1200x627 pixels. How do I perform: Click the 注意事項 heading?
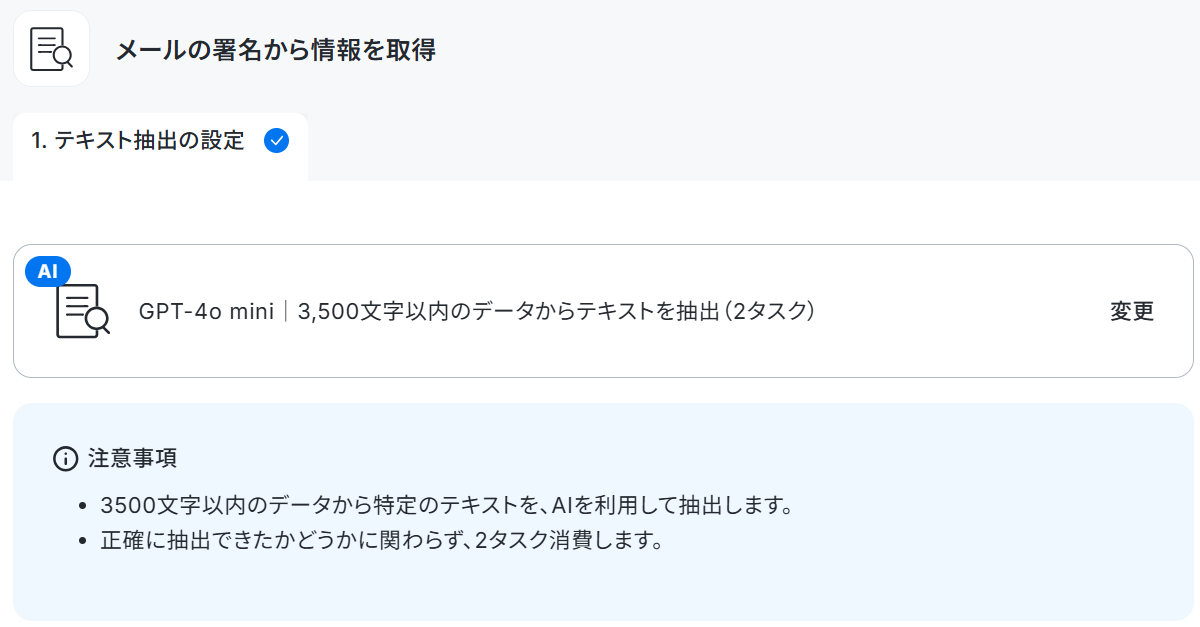(132, 459)
